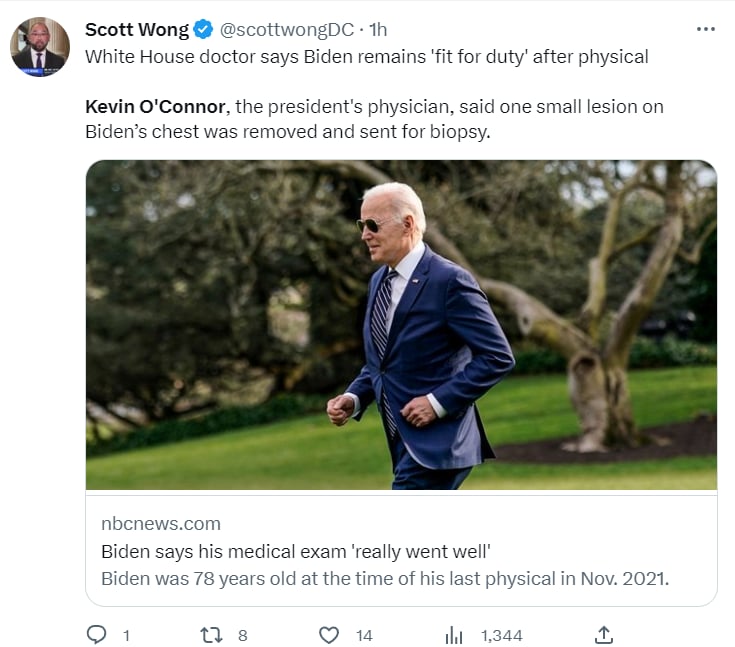Open the three-dot more options menu
This screenshot has width=735, height=647.
coord(705,29)
